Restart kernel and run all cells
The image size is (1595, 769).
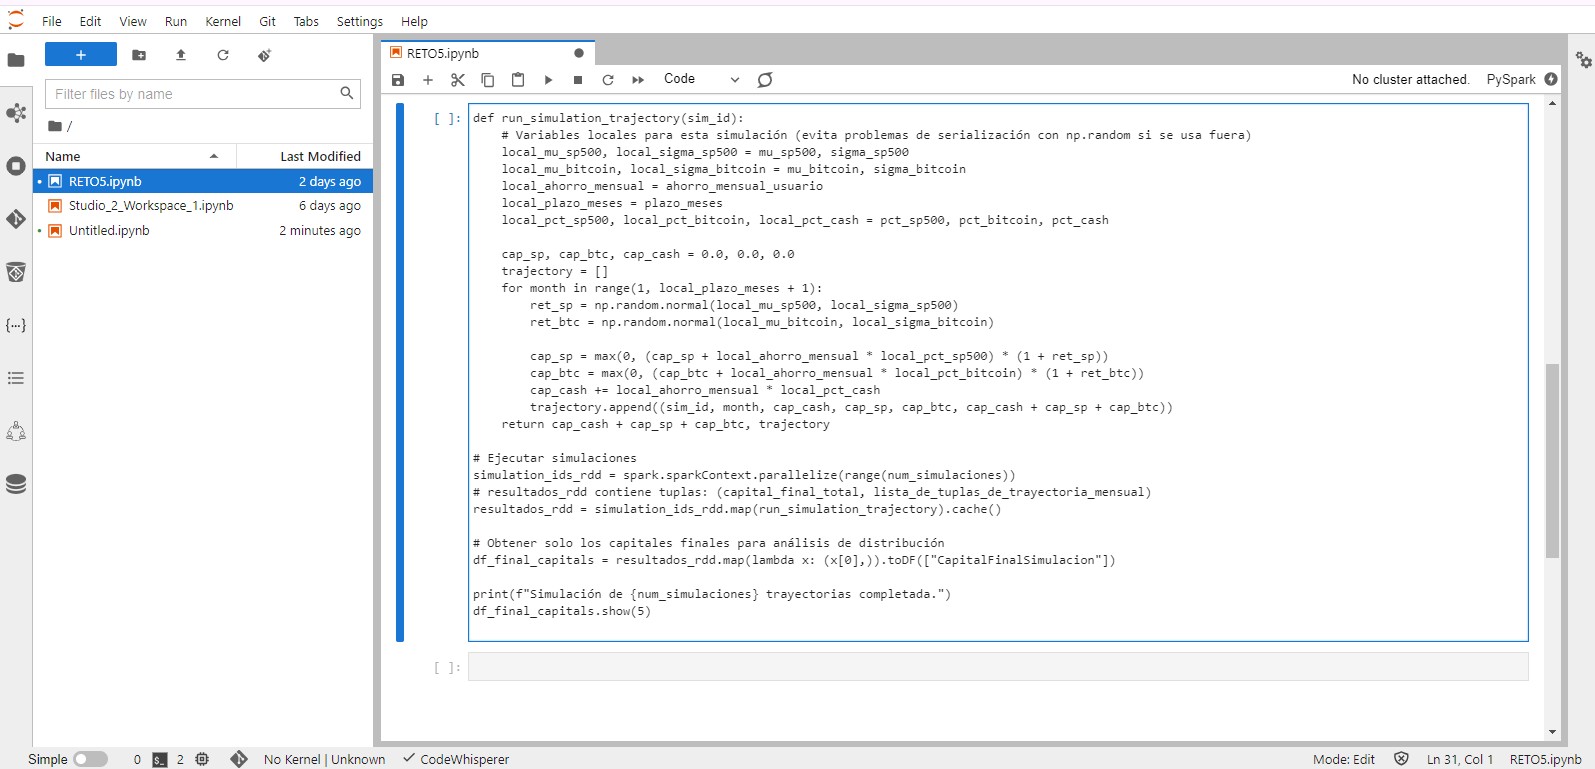638,79
